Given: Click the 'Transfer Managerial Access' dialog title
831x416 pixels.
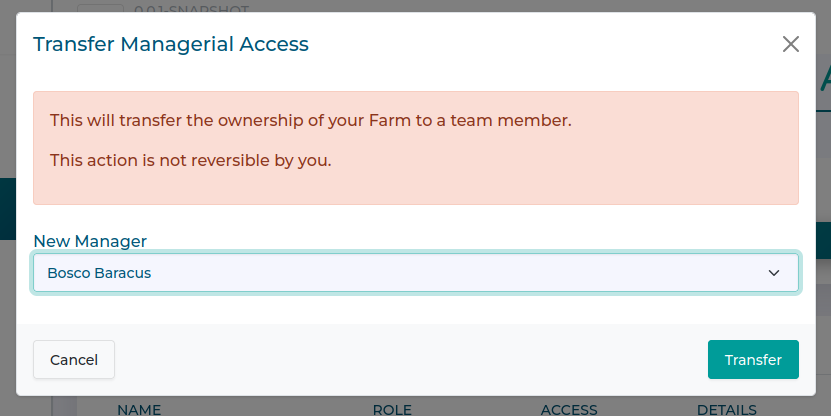Looking at the screenshot, I should (171, 44).
